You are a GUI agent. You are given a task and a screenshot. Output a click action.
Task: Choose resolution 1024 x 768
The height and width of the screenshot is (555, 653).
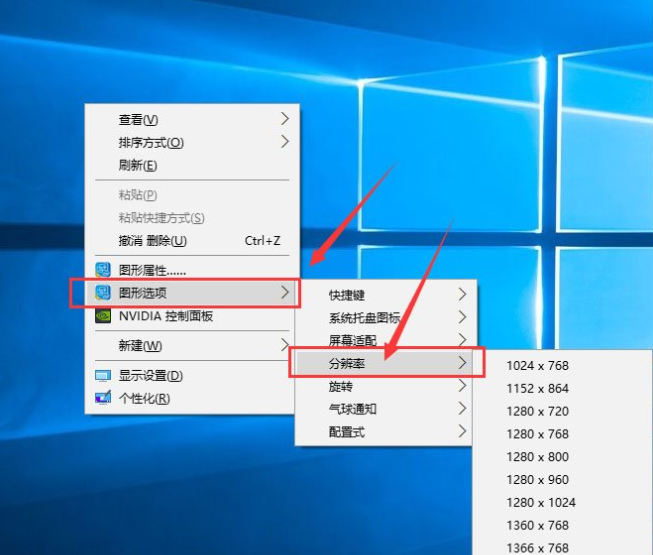click(563, 366)
